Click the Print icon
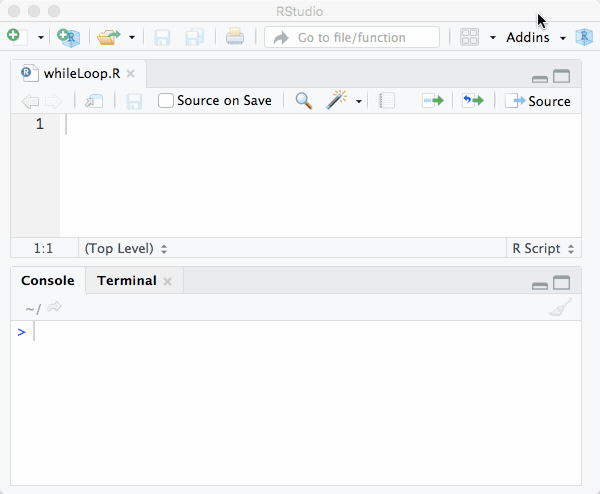This screenshot has height=494, width=600. tap(235, 37)
